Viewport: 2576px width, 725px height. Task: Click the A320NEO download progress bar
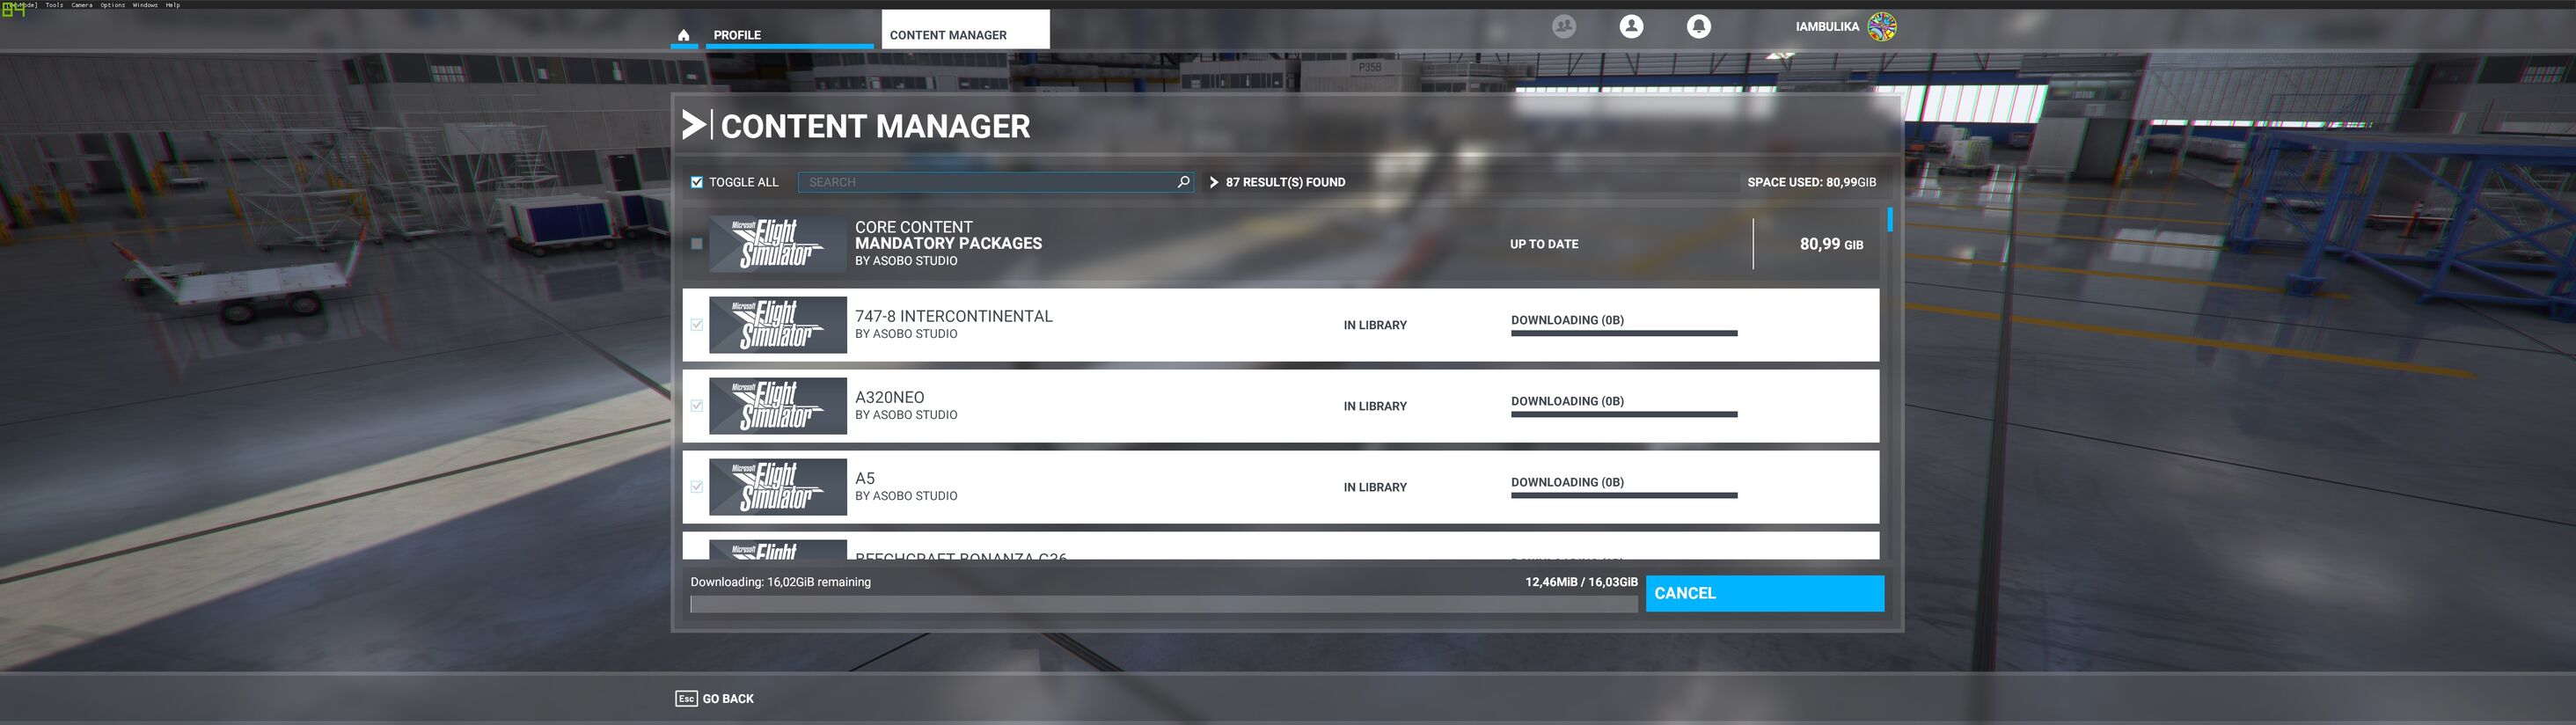point(1624,414)
